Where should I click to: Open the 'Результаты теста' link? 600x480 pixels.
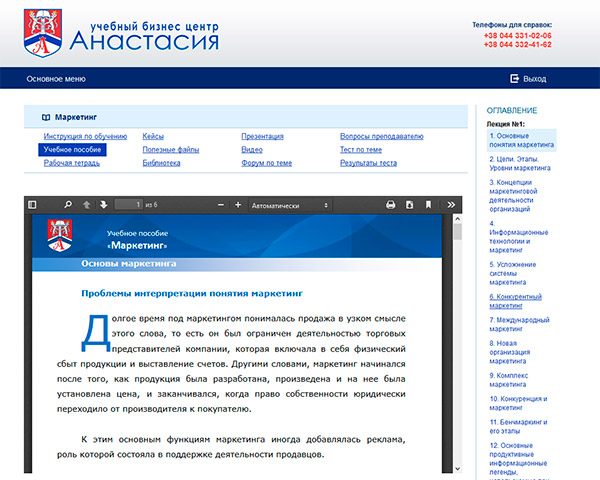(368, 162)
